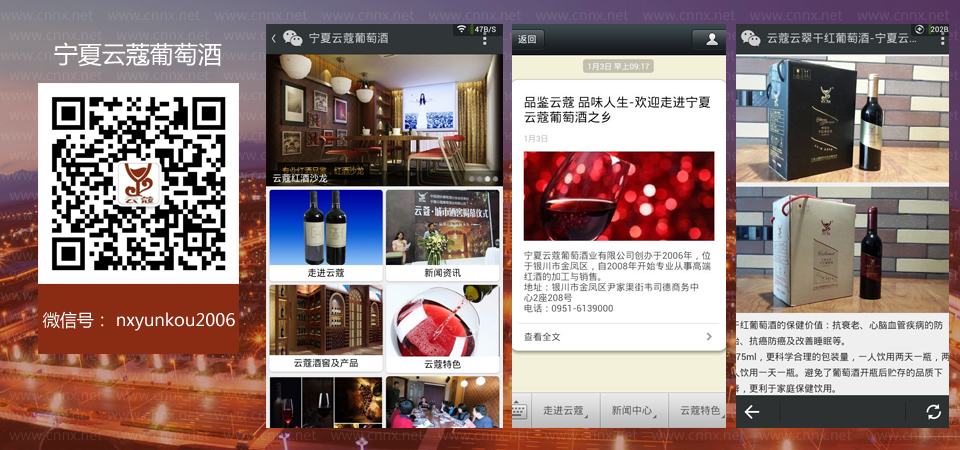The image size is (960, 450).
Task: Click the white gift box wine photo
Action: tap(842, 249)
